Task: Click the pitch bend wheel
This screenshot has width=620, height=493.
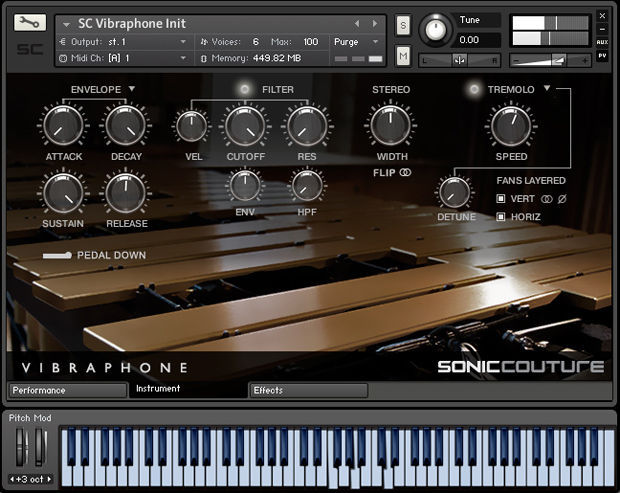Action: 22,448
